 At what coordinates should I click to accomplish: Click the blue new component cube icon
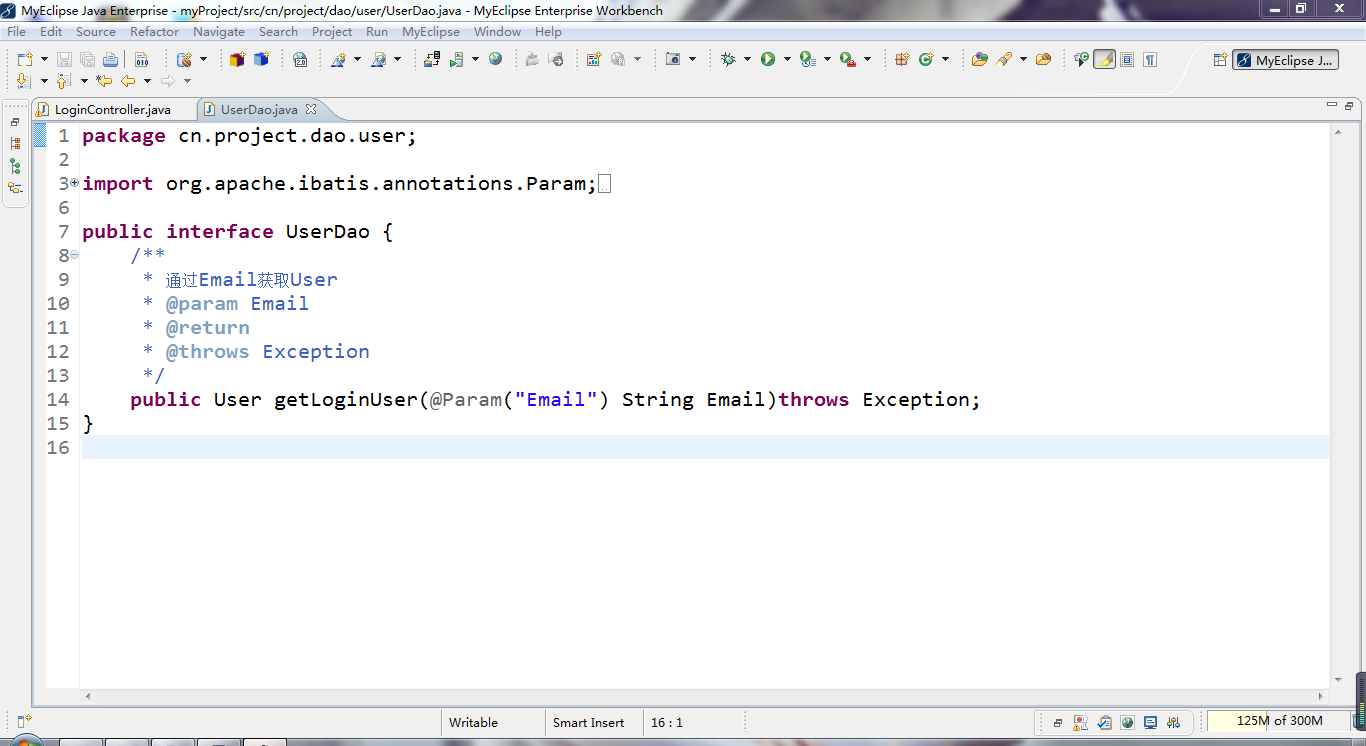(261, 60)
